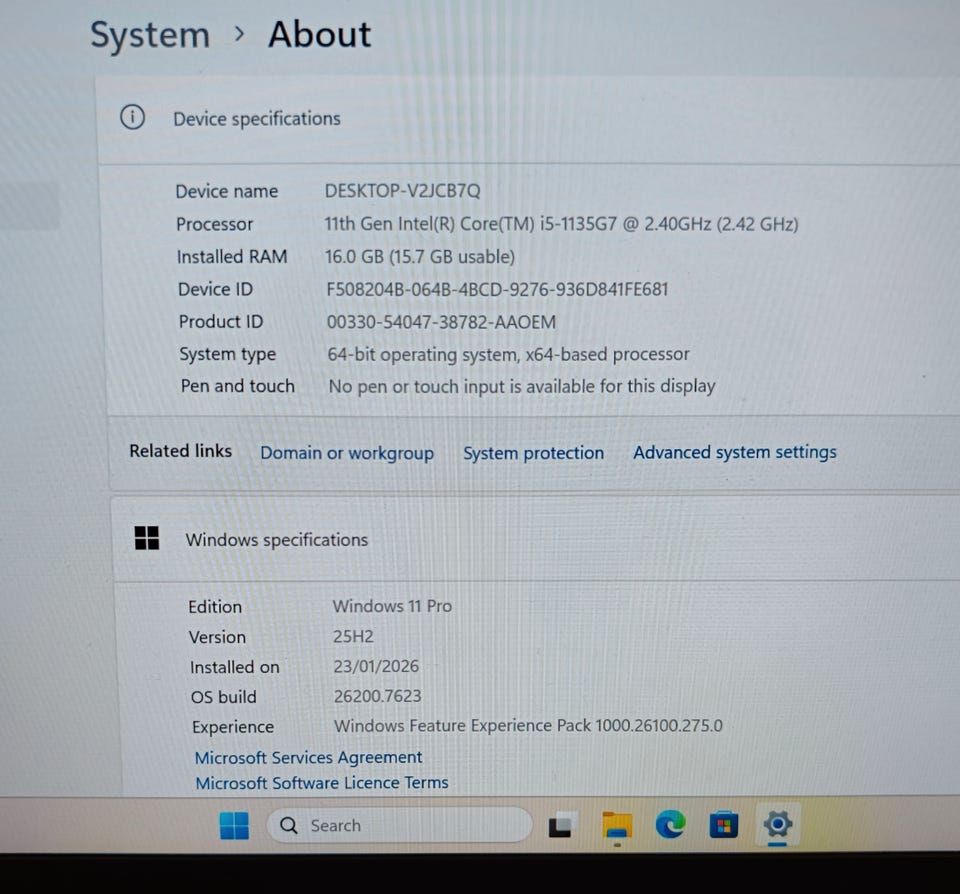960x894 pixels.
Task: Open Microsoft Edge from the taskbar
Action: point(670,825)
